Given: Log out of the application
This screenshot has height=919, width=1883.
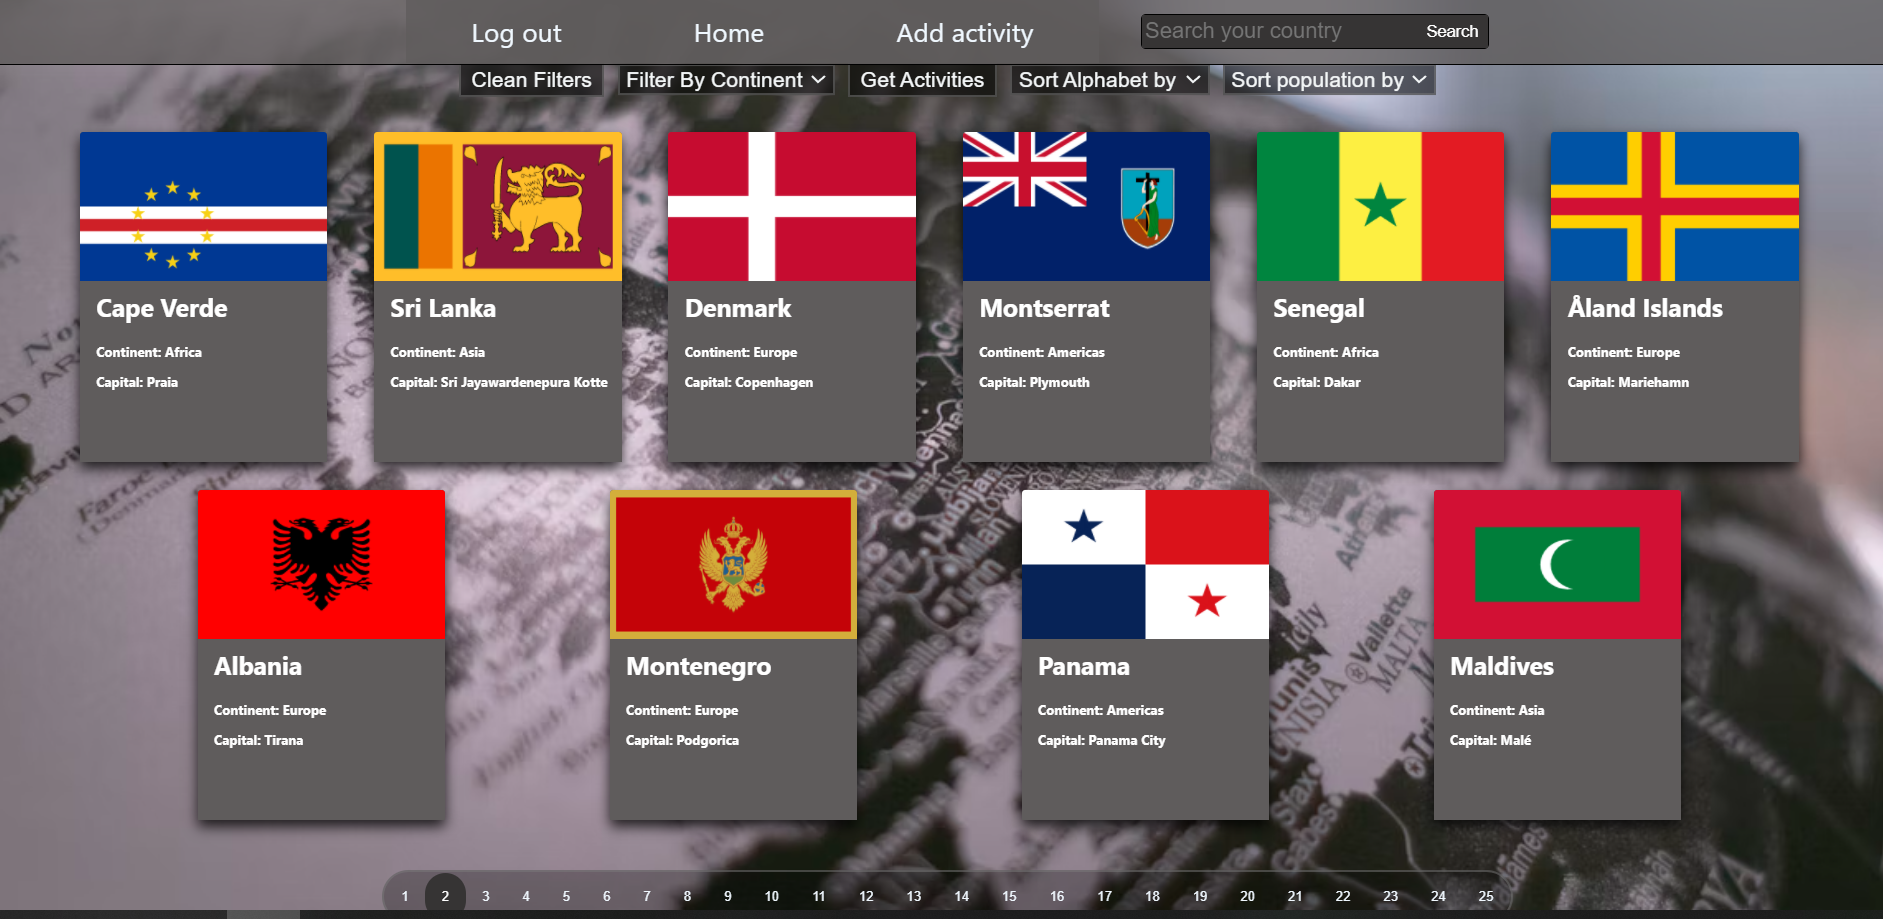Looking at the screenshot, I should (x=516, y=33).
